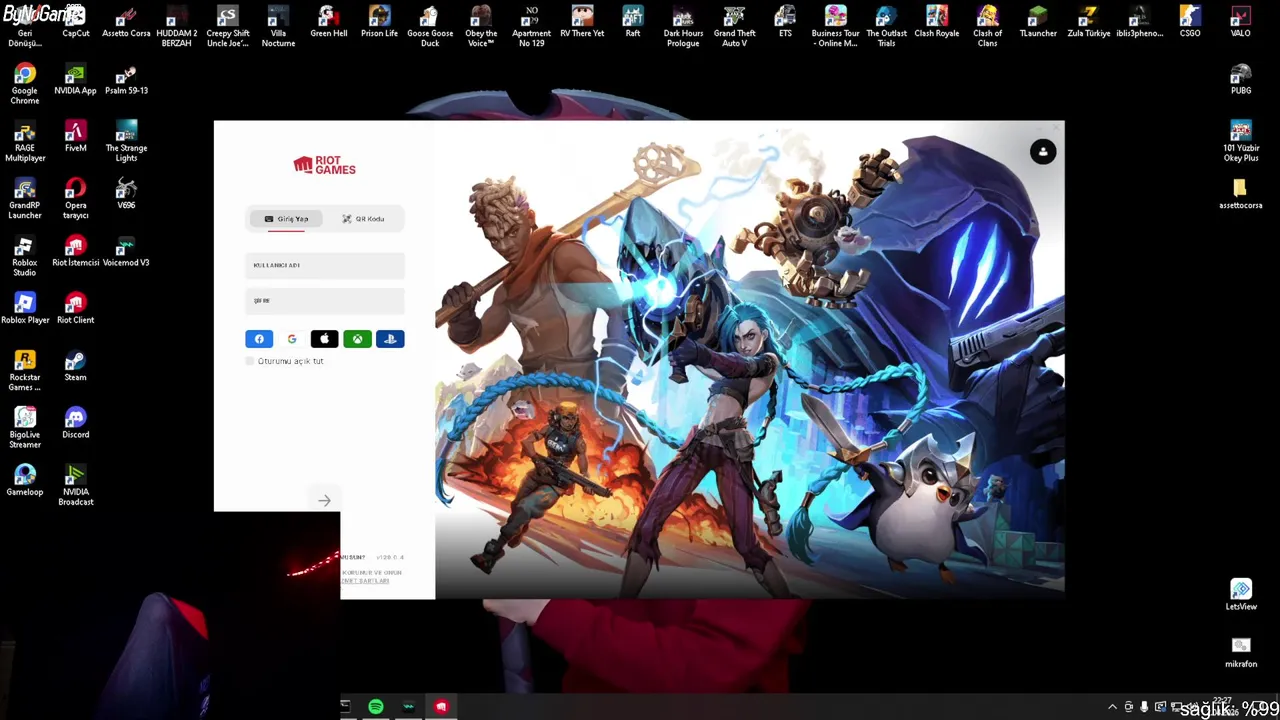The width and height of the screenshot is (1280, 720).
Task: Open Roblox Studio shortcut
Action: [x=25, y=257]
